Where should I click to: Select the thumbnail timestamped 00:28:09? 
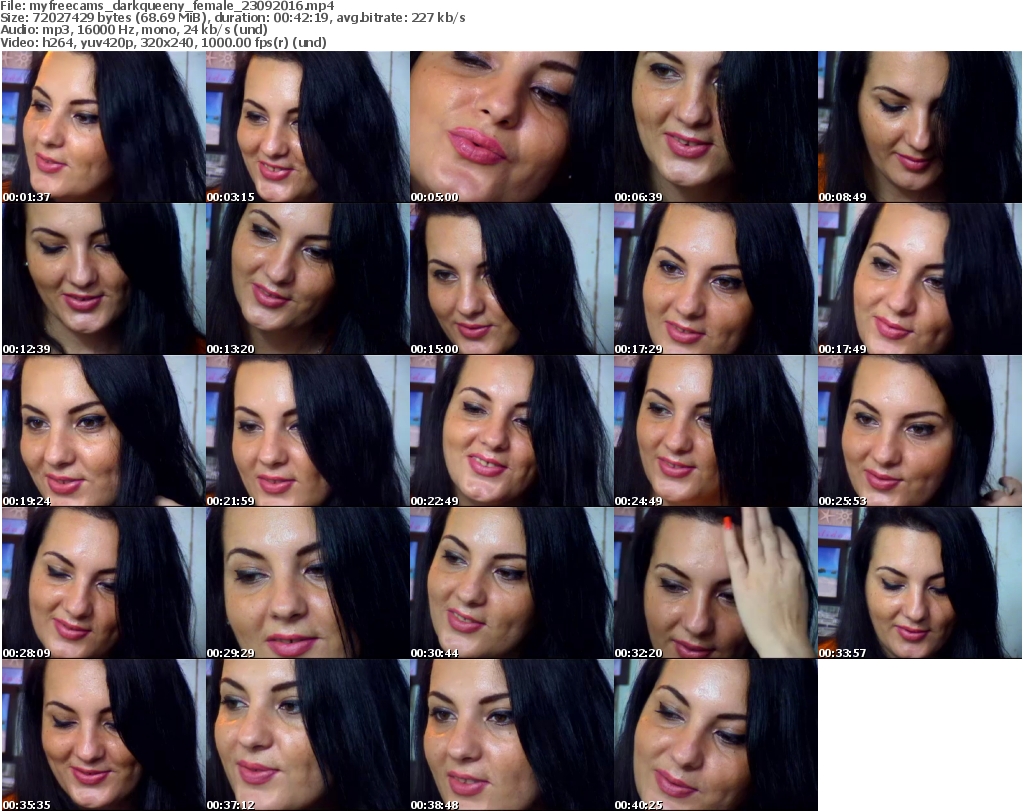click(104, 583)
